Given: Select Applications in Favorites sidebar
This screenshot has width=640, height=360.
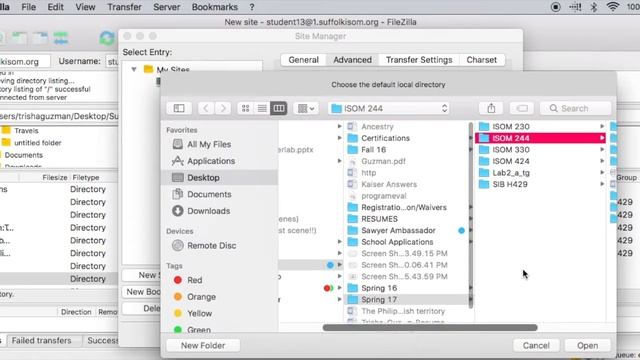Looking at the screenshot, I should (x=211, y=161).
